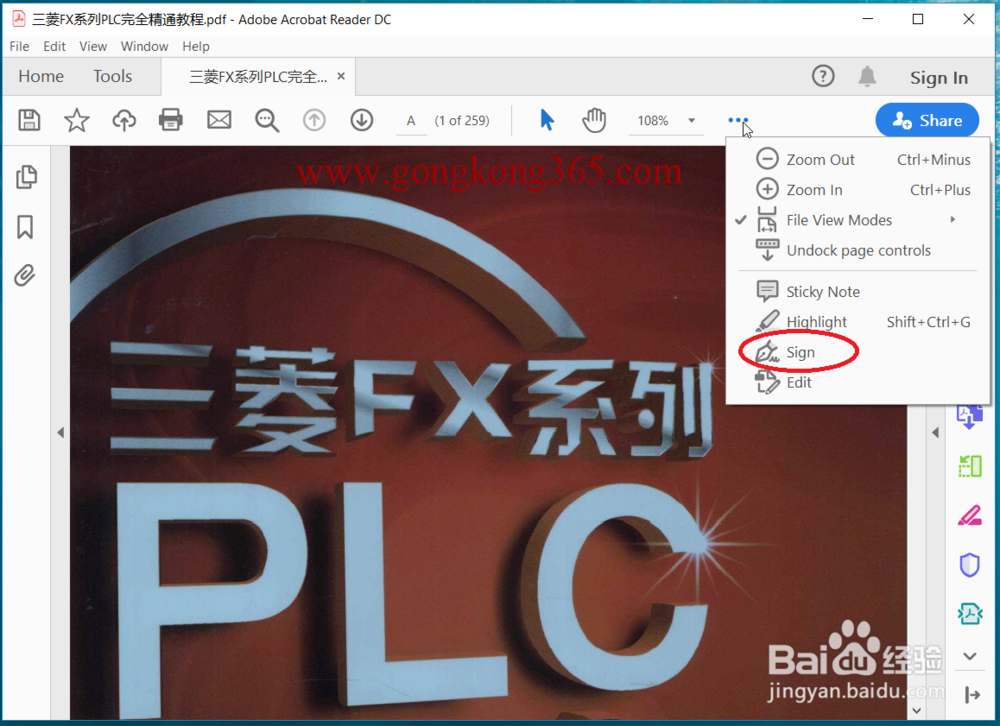Select Sticky Note in the popup menu
This screenshot has height=726, width=1000.
point(858,292)
